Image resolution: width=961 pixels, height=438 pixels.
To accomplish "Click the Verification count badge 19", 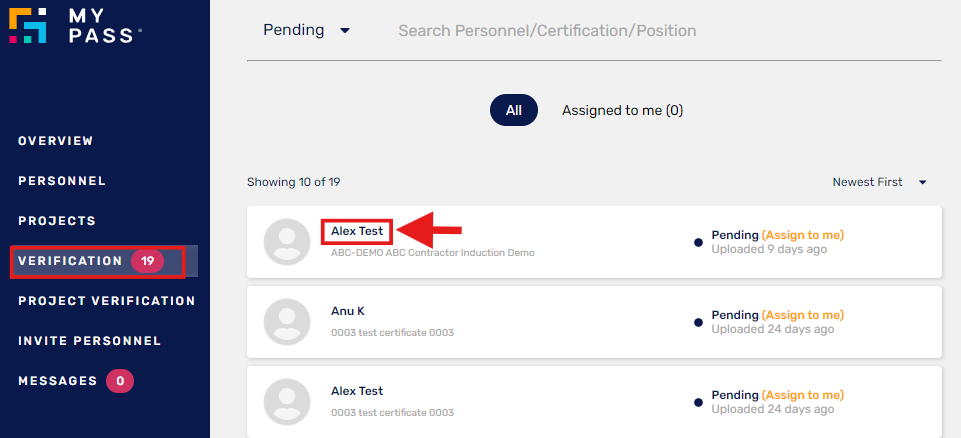I will [147, 261].
